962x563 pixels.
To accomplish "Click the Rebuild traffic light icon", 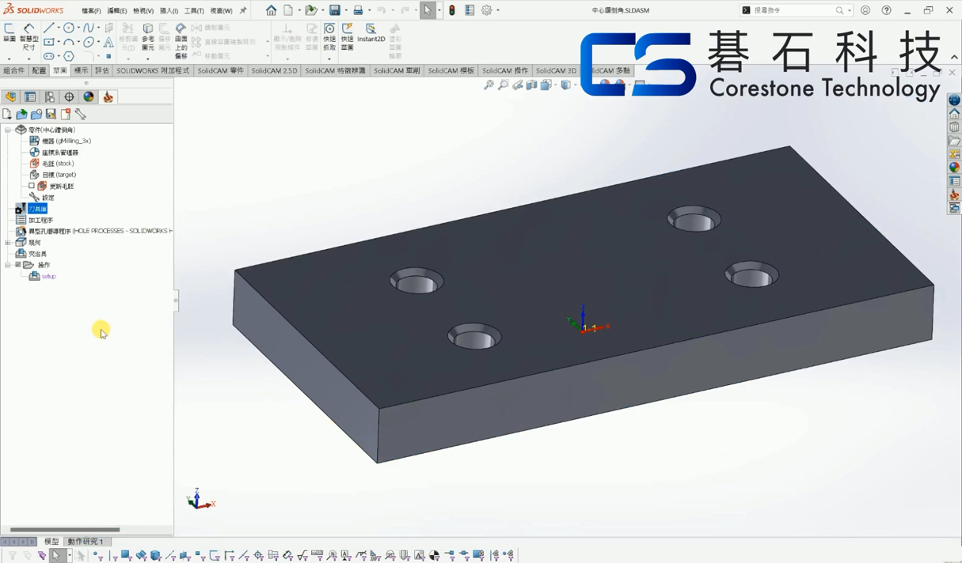I will click(452, 10).
